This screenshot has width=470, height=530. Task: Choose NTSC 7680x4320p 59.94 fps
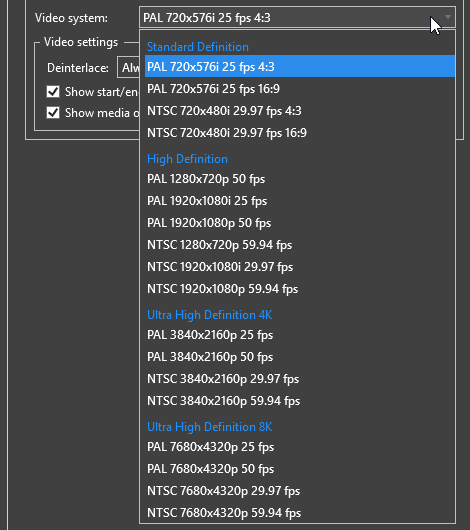point(300,513)
